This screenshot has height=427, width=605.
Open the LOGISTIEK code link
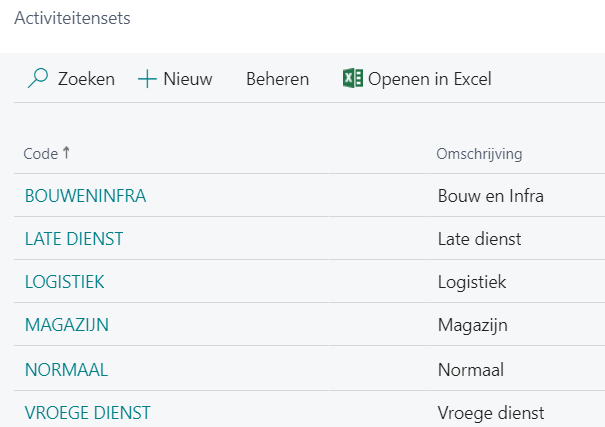(65, 282)
